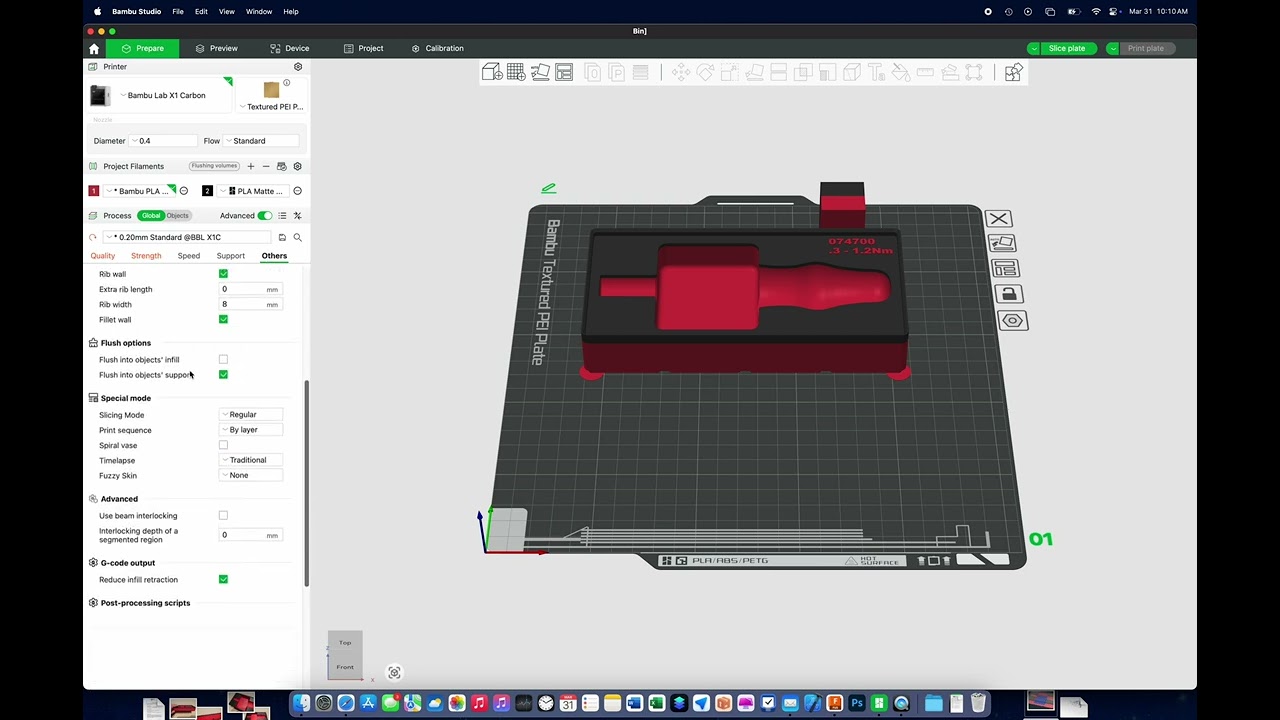Add a filament with the plus icon

(x=251, y=166)
